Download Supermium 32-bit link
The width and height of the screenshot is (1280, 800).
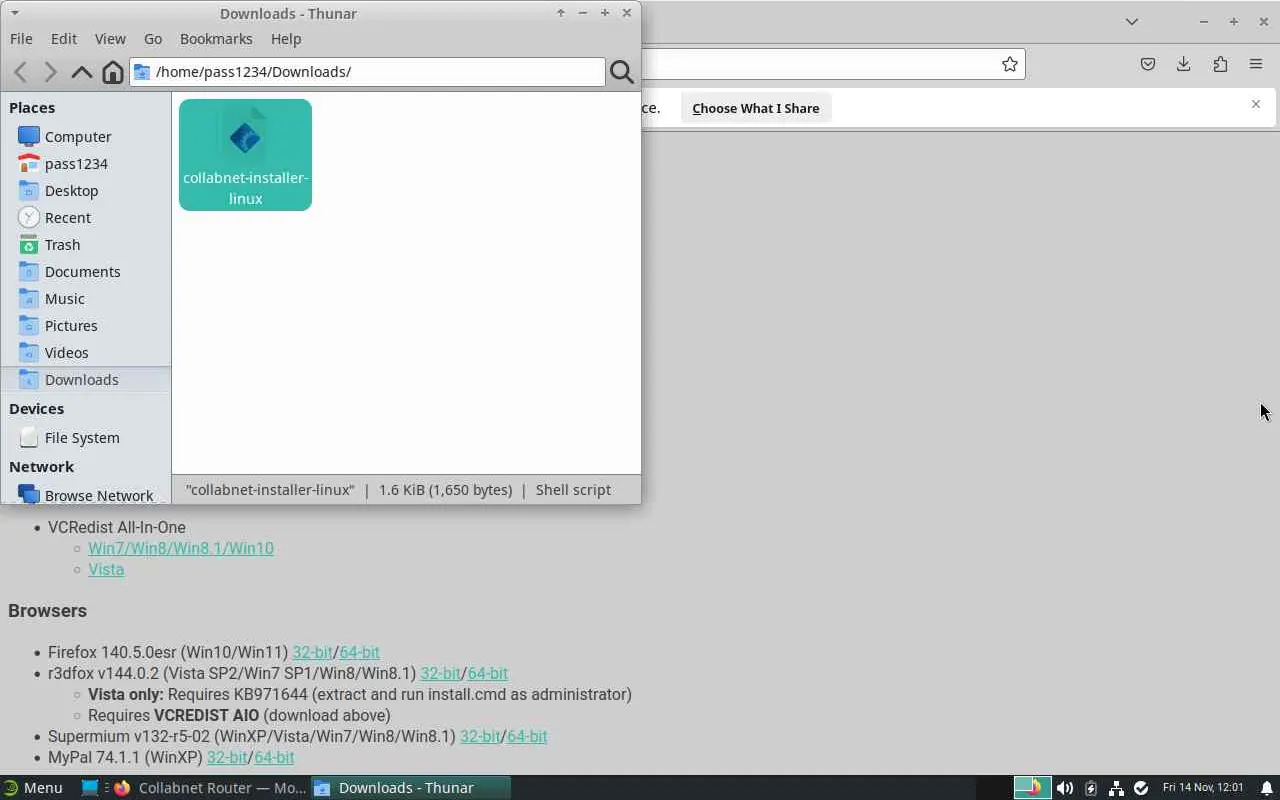(480, 736)
